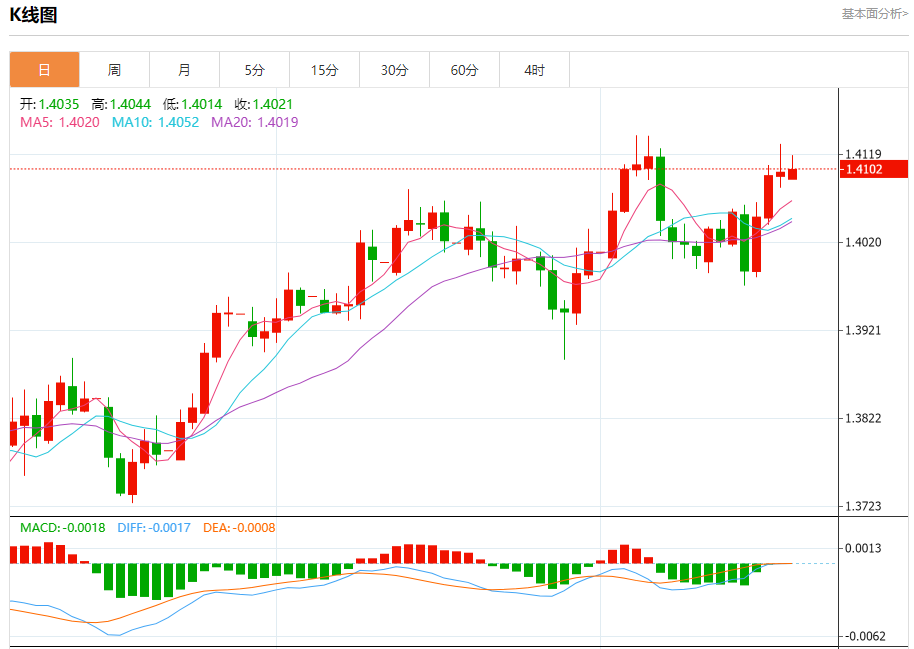The image size is (914, 649).
Task: Click the MACD value label
Action: pyautogui.click(x=62, y=527)
